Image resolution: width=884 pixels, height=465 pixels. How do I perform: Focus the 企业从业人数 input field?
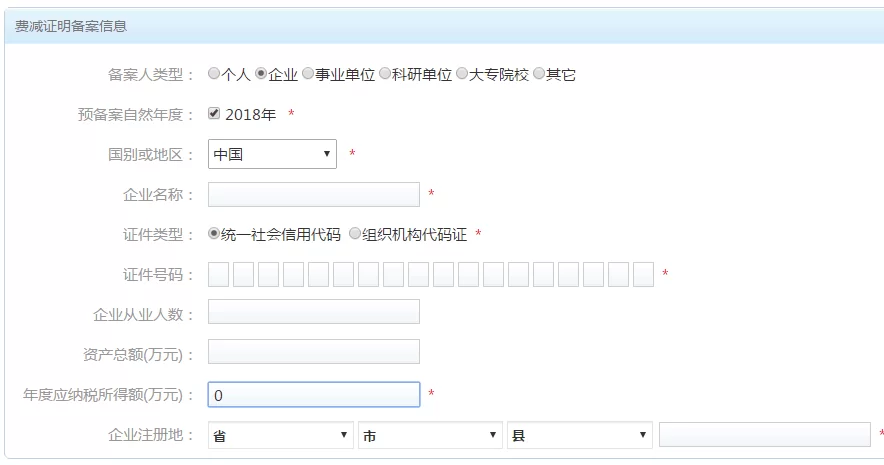(313, 312)
